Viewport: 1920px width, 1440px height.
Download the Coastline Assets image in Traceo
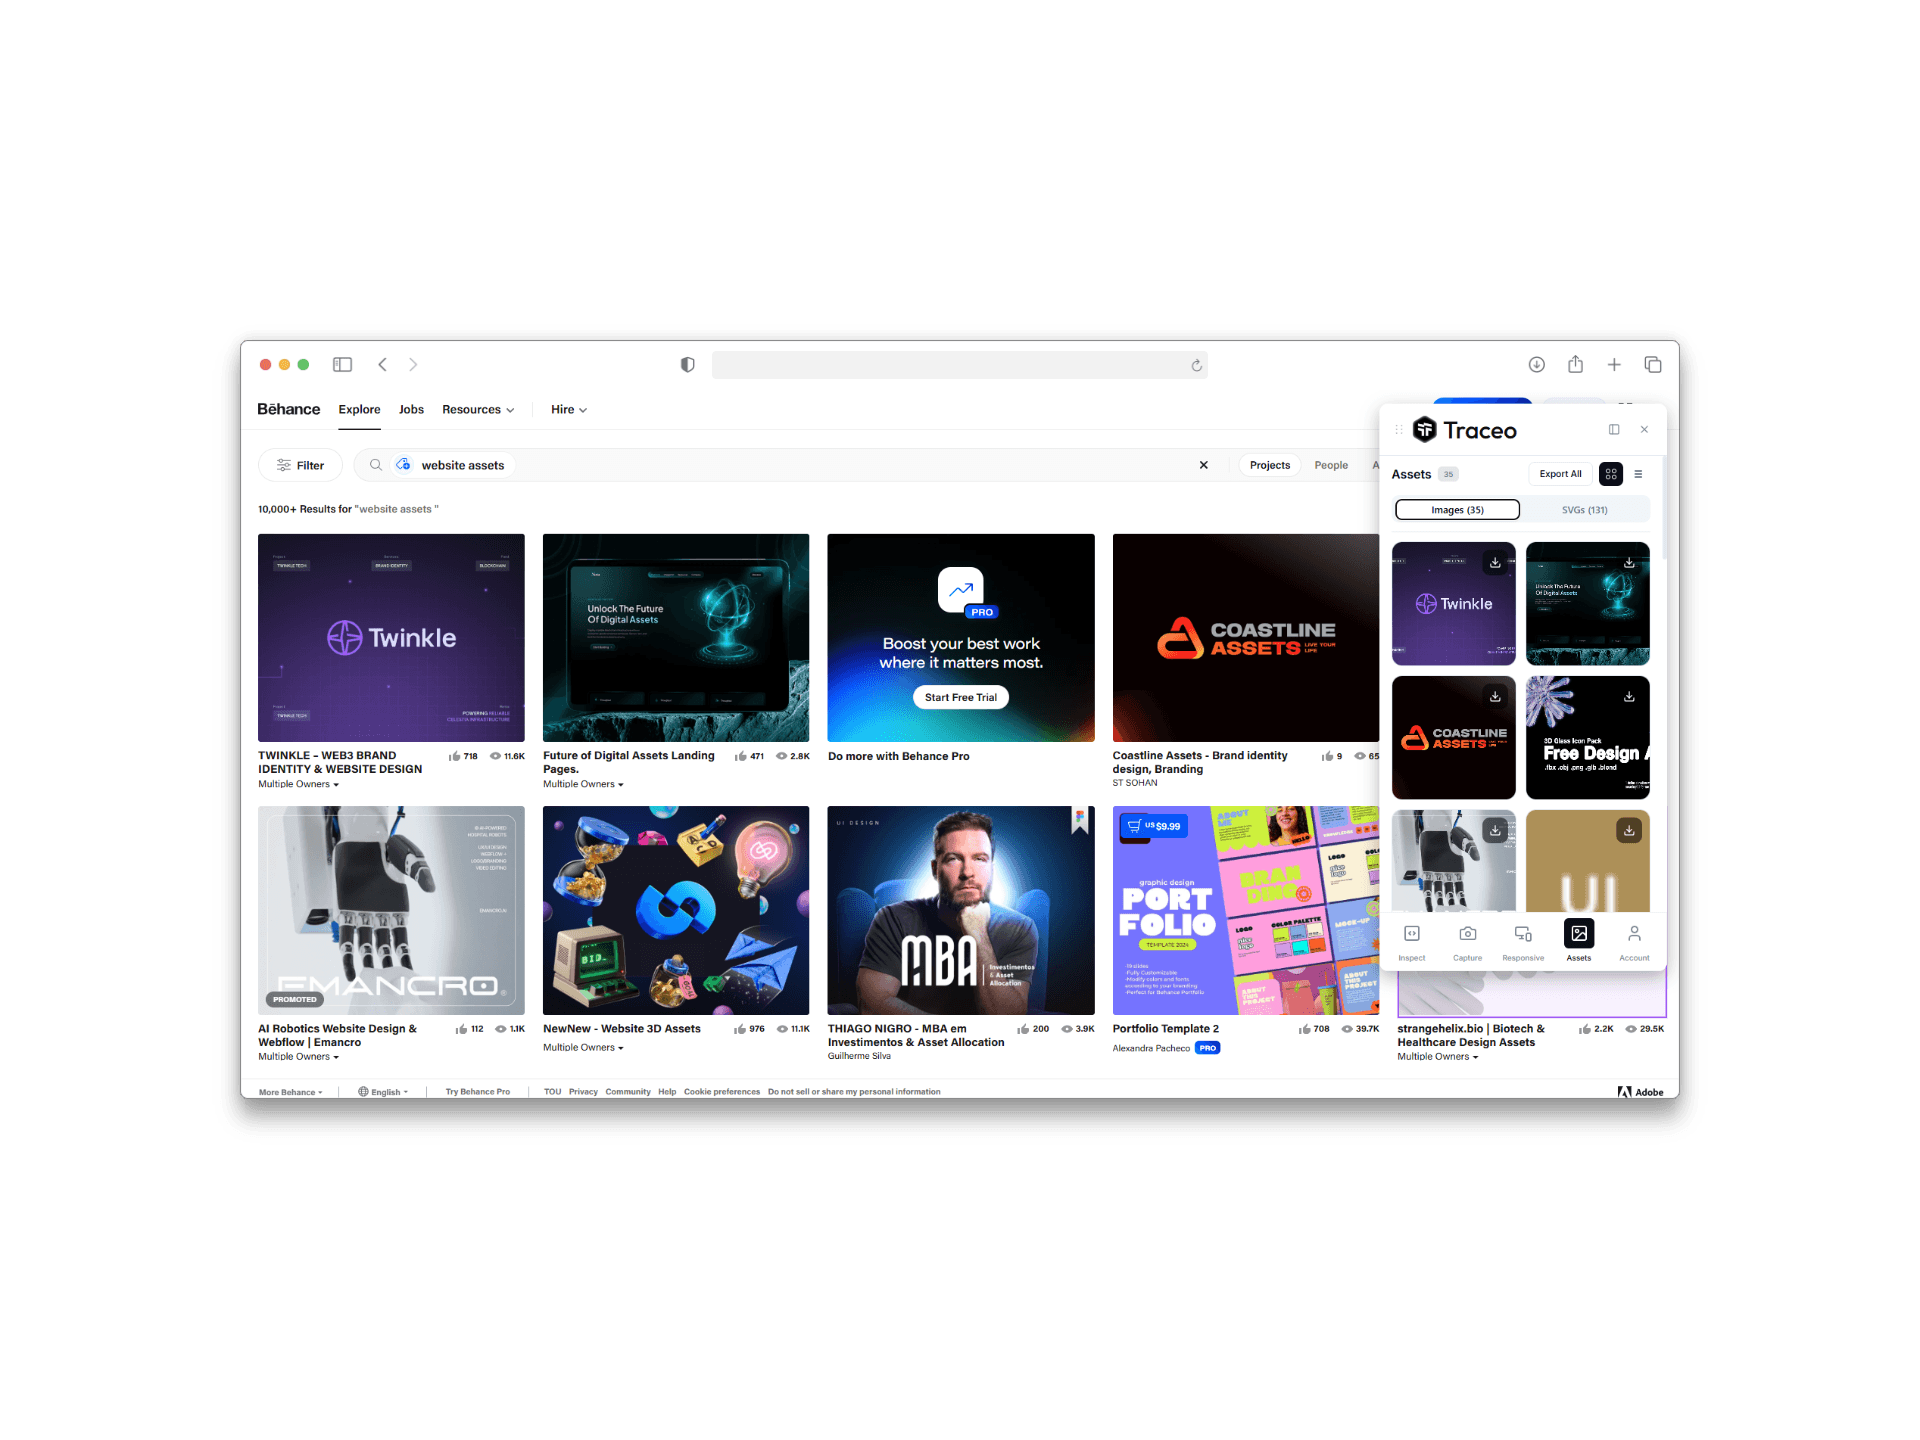(x=1495, y=697)
